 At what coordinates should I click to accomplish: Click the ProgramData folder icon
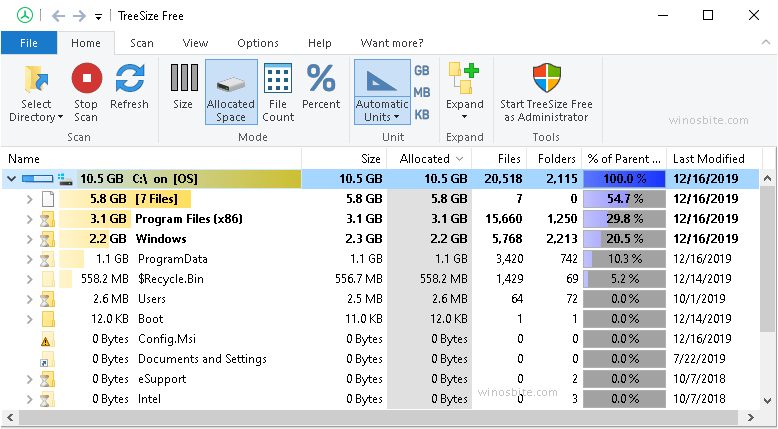point(48,259)
